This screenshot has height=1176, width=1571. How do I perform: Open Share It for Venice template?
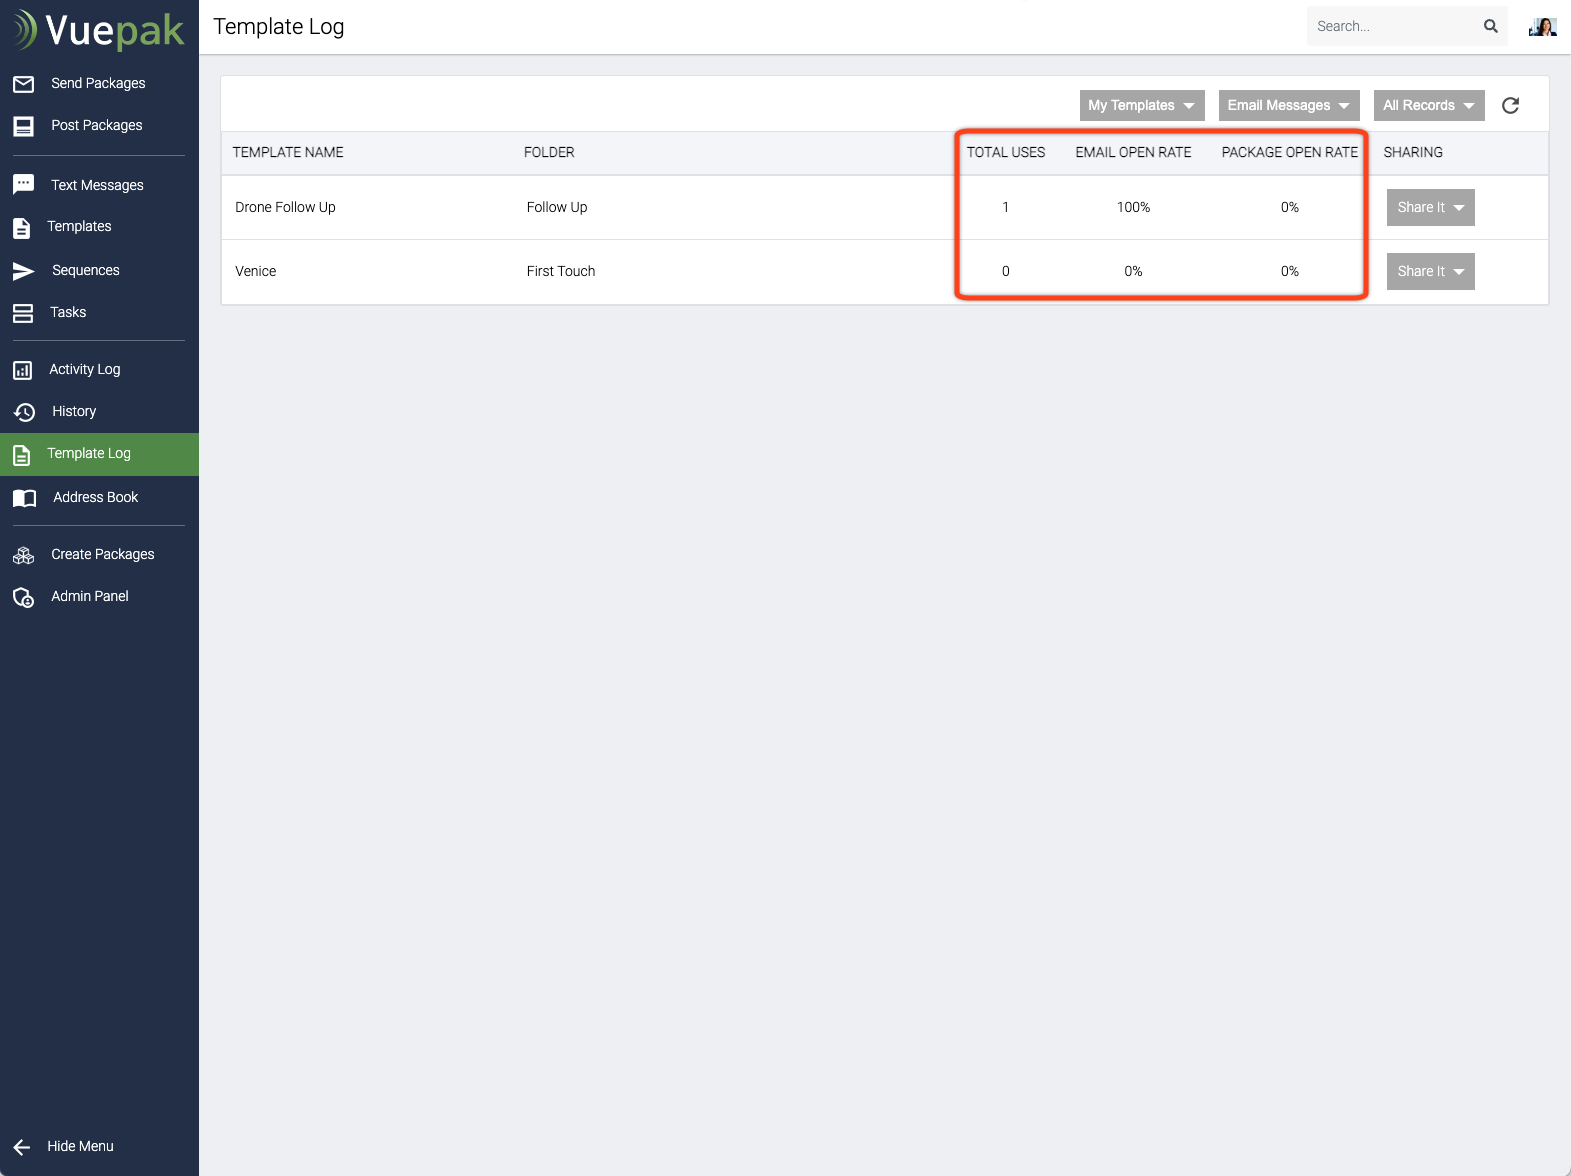[1430, 271]
